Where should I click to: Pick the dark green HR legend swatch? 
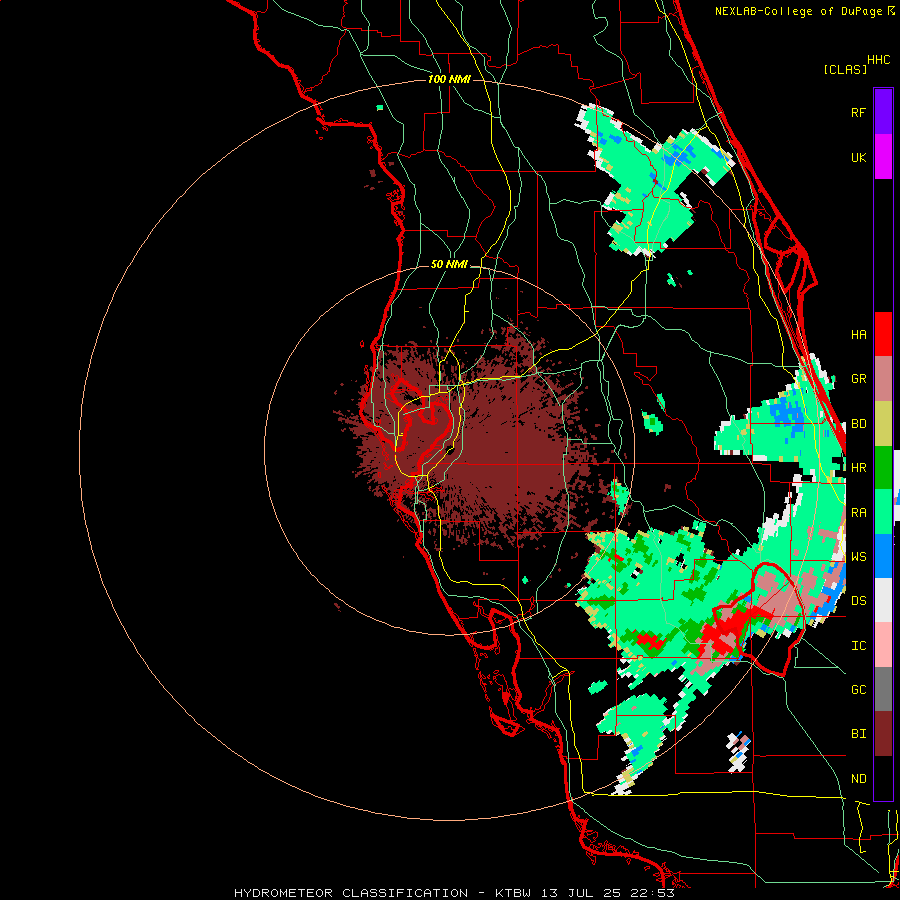(x=883, y=468)
